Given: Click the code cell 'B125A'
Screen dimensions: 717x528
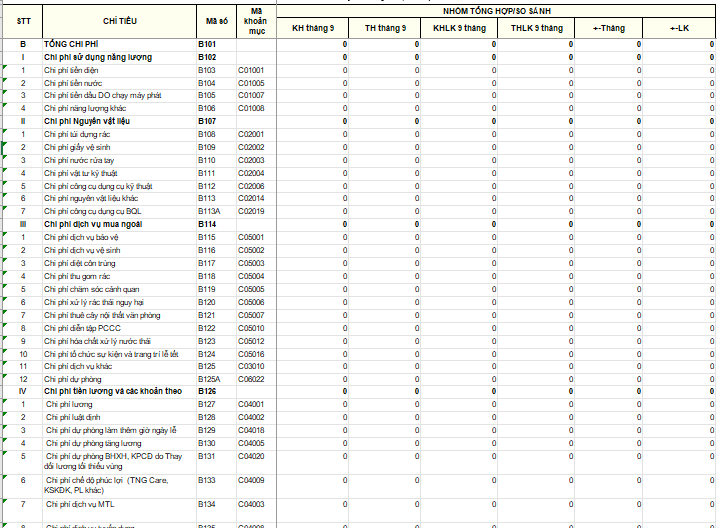Looking at the screenshot, I should click(x=209, y=379).
